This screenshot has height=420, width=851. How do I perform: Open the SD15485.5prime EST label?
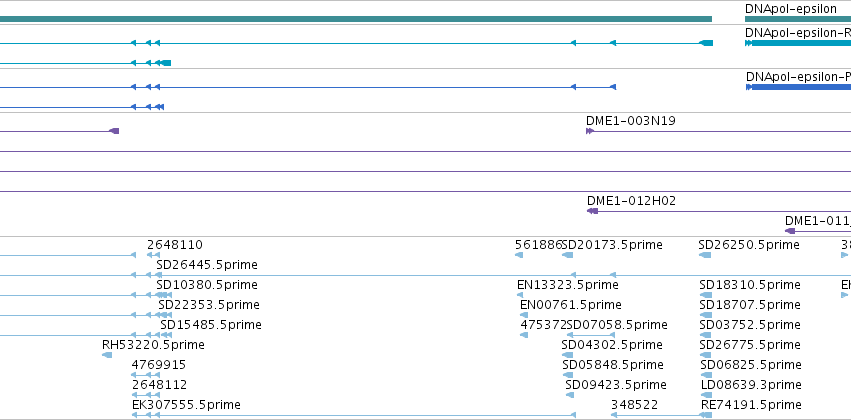[211, 324]
